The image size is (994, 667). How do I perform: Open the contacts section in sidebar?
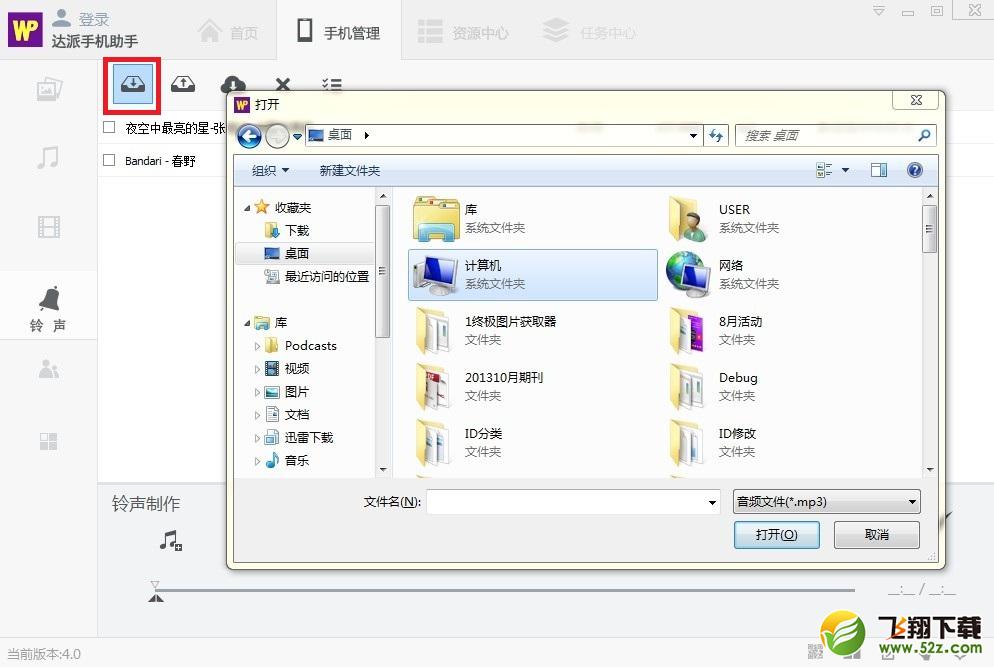click(49, 369)
